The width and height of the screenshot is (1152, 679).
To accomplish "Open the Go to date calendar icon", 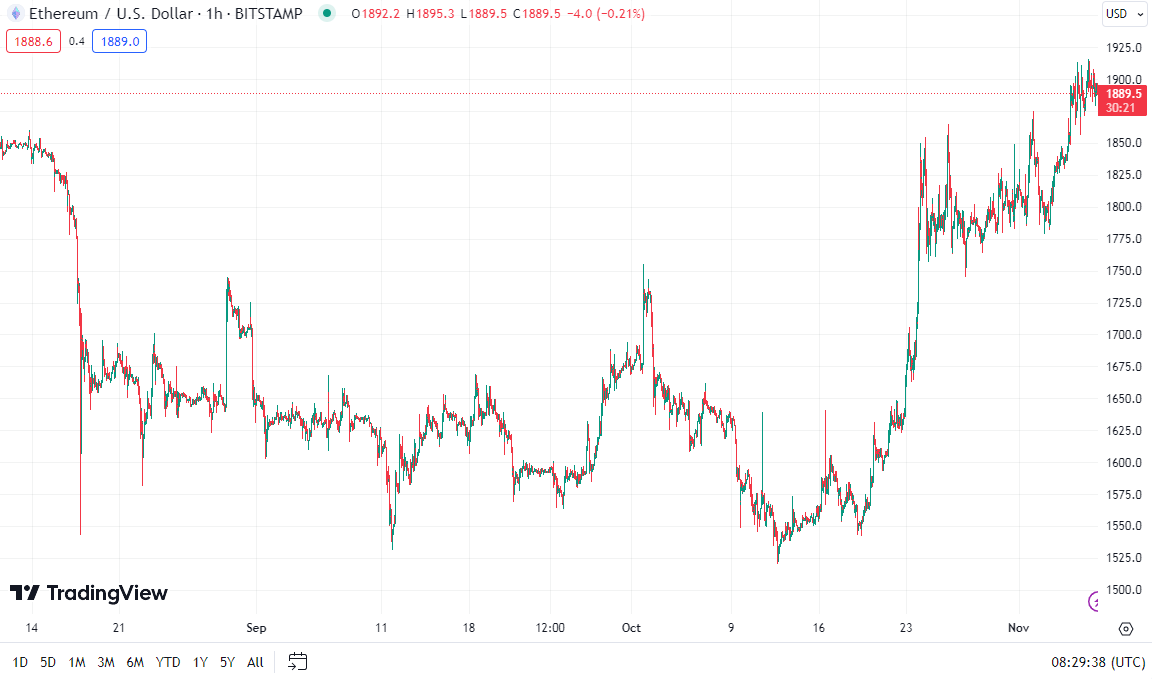I will 297,661.
